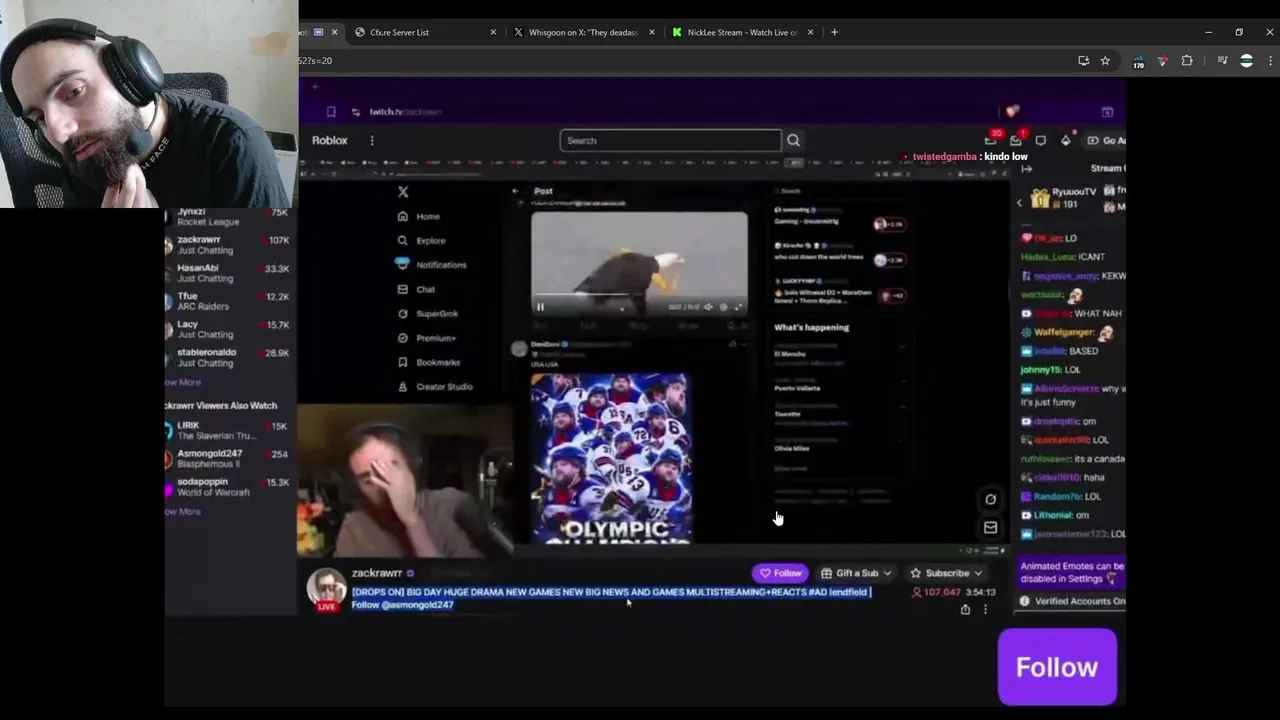Click the large purple Follow overlay button
Viewport: 1280px width, 720px height.
click(1057, 667)
